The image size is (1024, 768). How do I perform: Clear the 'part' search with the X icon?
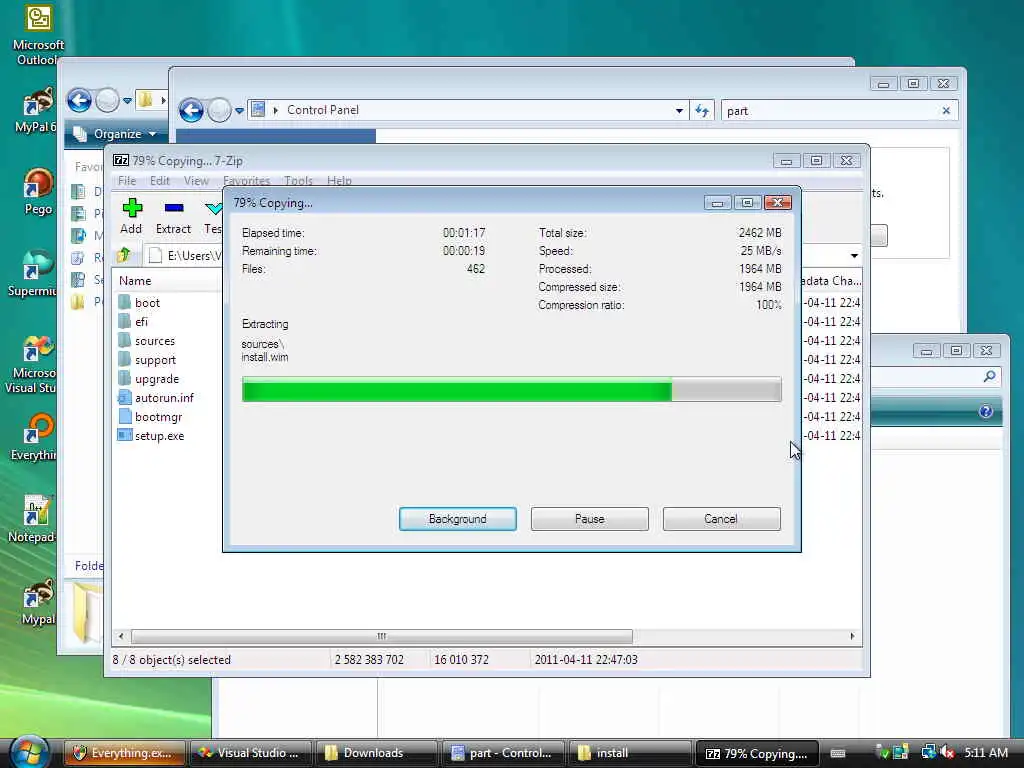coord(946,110)
